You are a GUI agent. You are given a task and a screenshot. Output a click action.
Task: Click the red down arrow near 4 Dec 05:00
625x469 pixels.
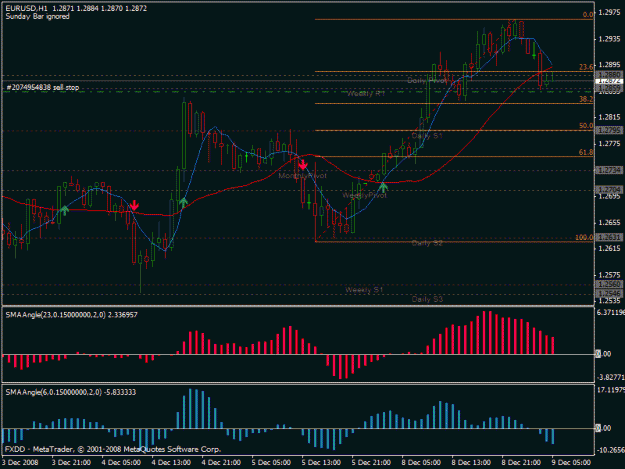pos(134,205)
